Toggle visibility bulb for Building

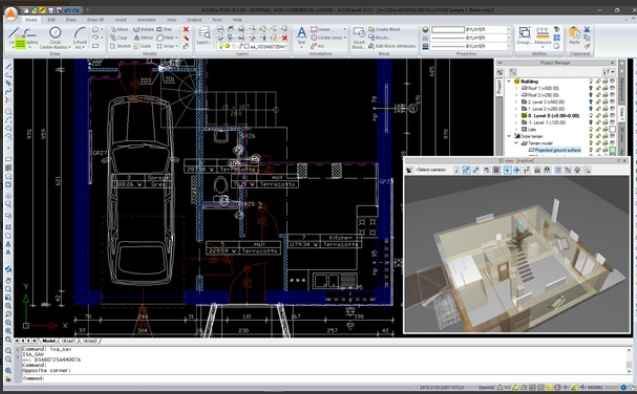coord(591,81)
